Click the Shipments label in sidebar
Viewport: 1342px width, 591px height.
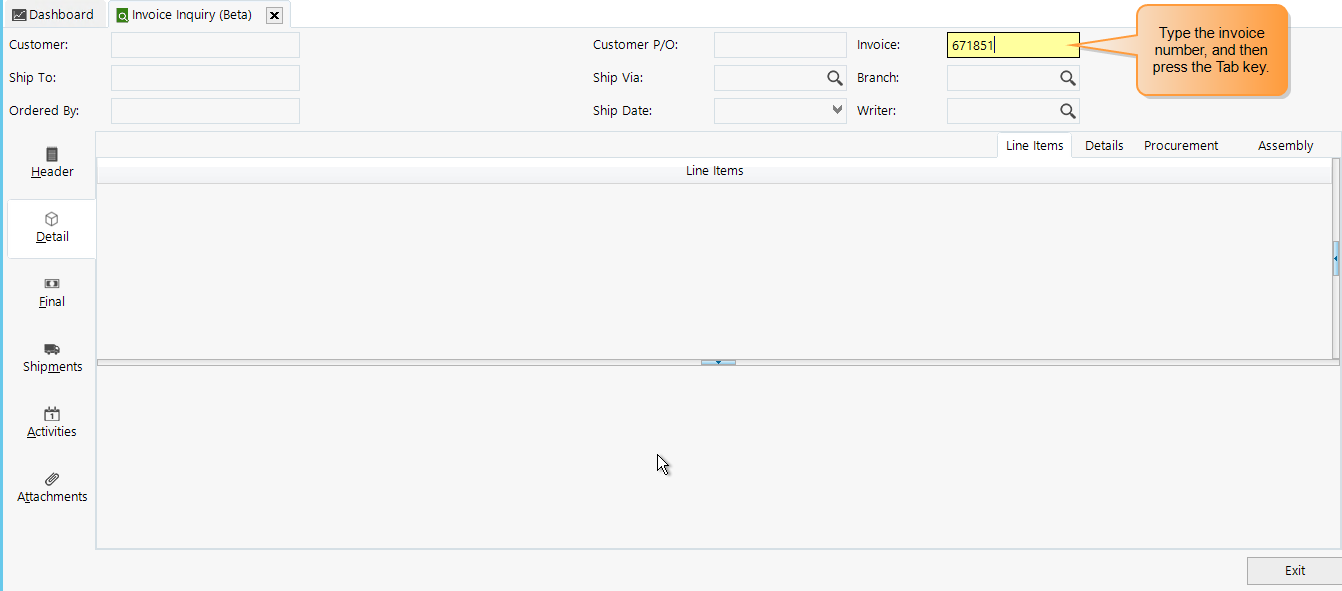tap(52, 367)
